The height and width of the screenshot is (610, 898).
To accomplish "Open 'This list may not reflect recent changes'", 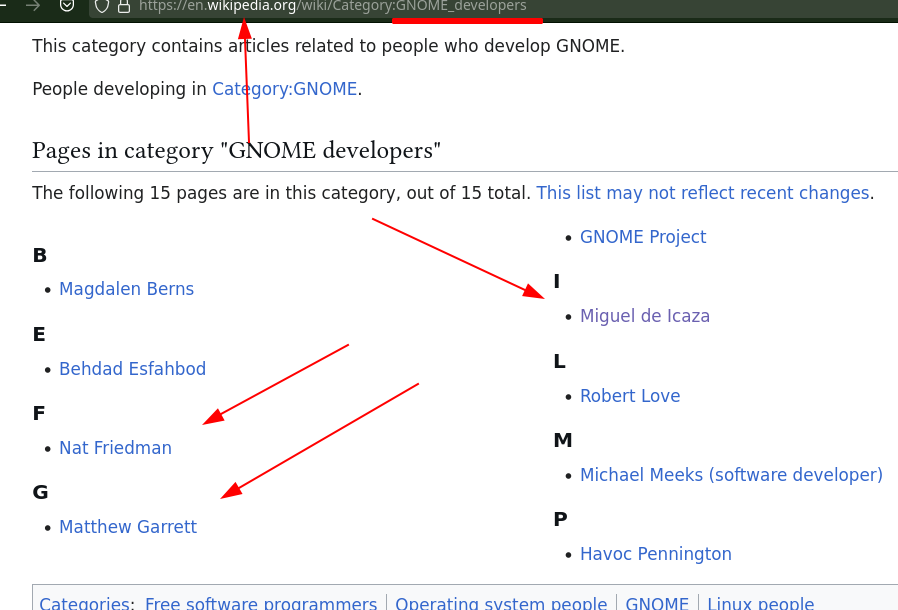I will point(703,193).
